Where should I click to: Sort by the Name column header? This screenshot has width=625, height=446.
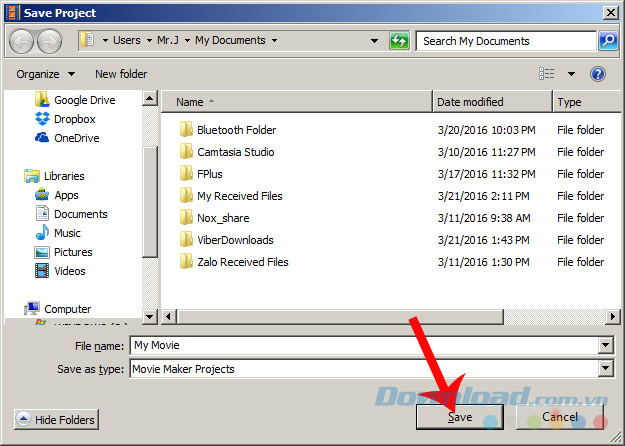297,102
